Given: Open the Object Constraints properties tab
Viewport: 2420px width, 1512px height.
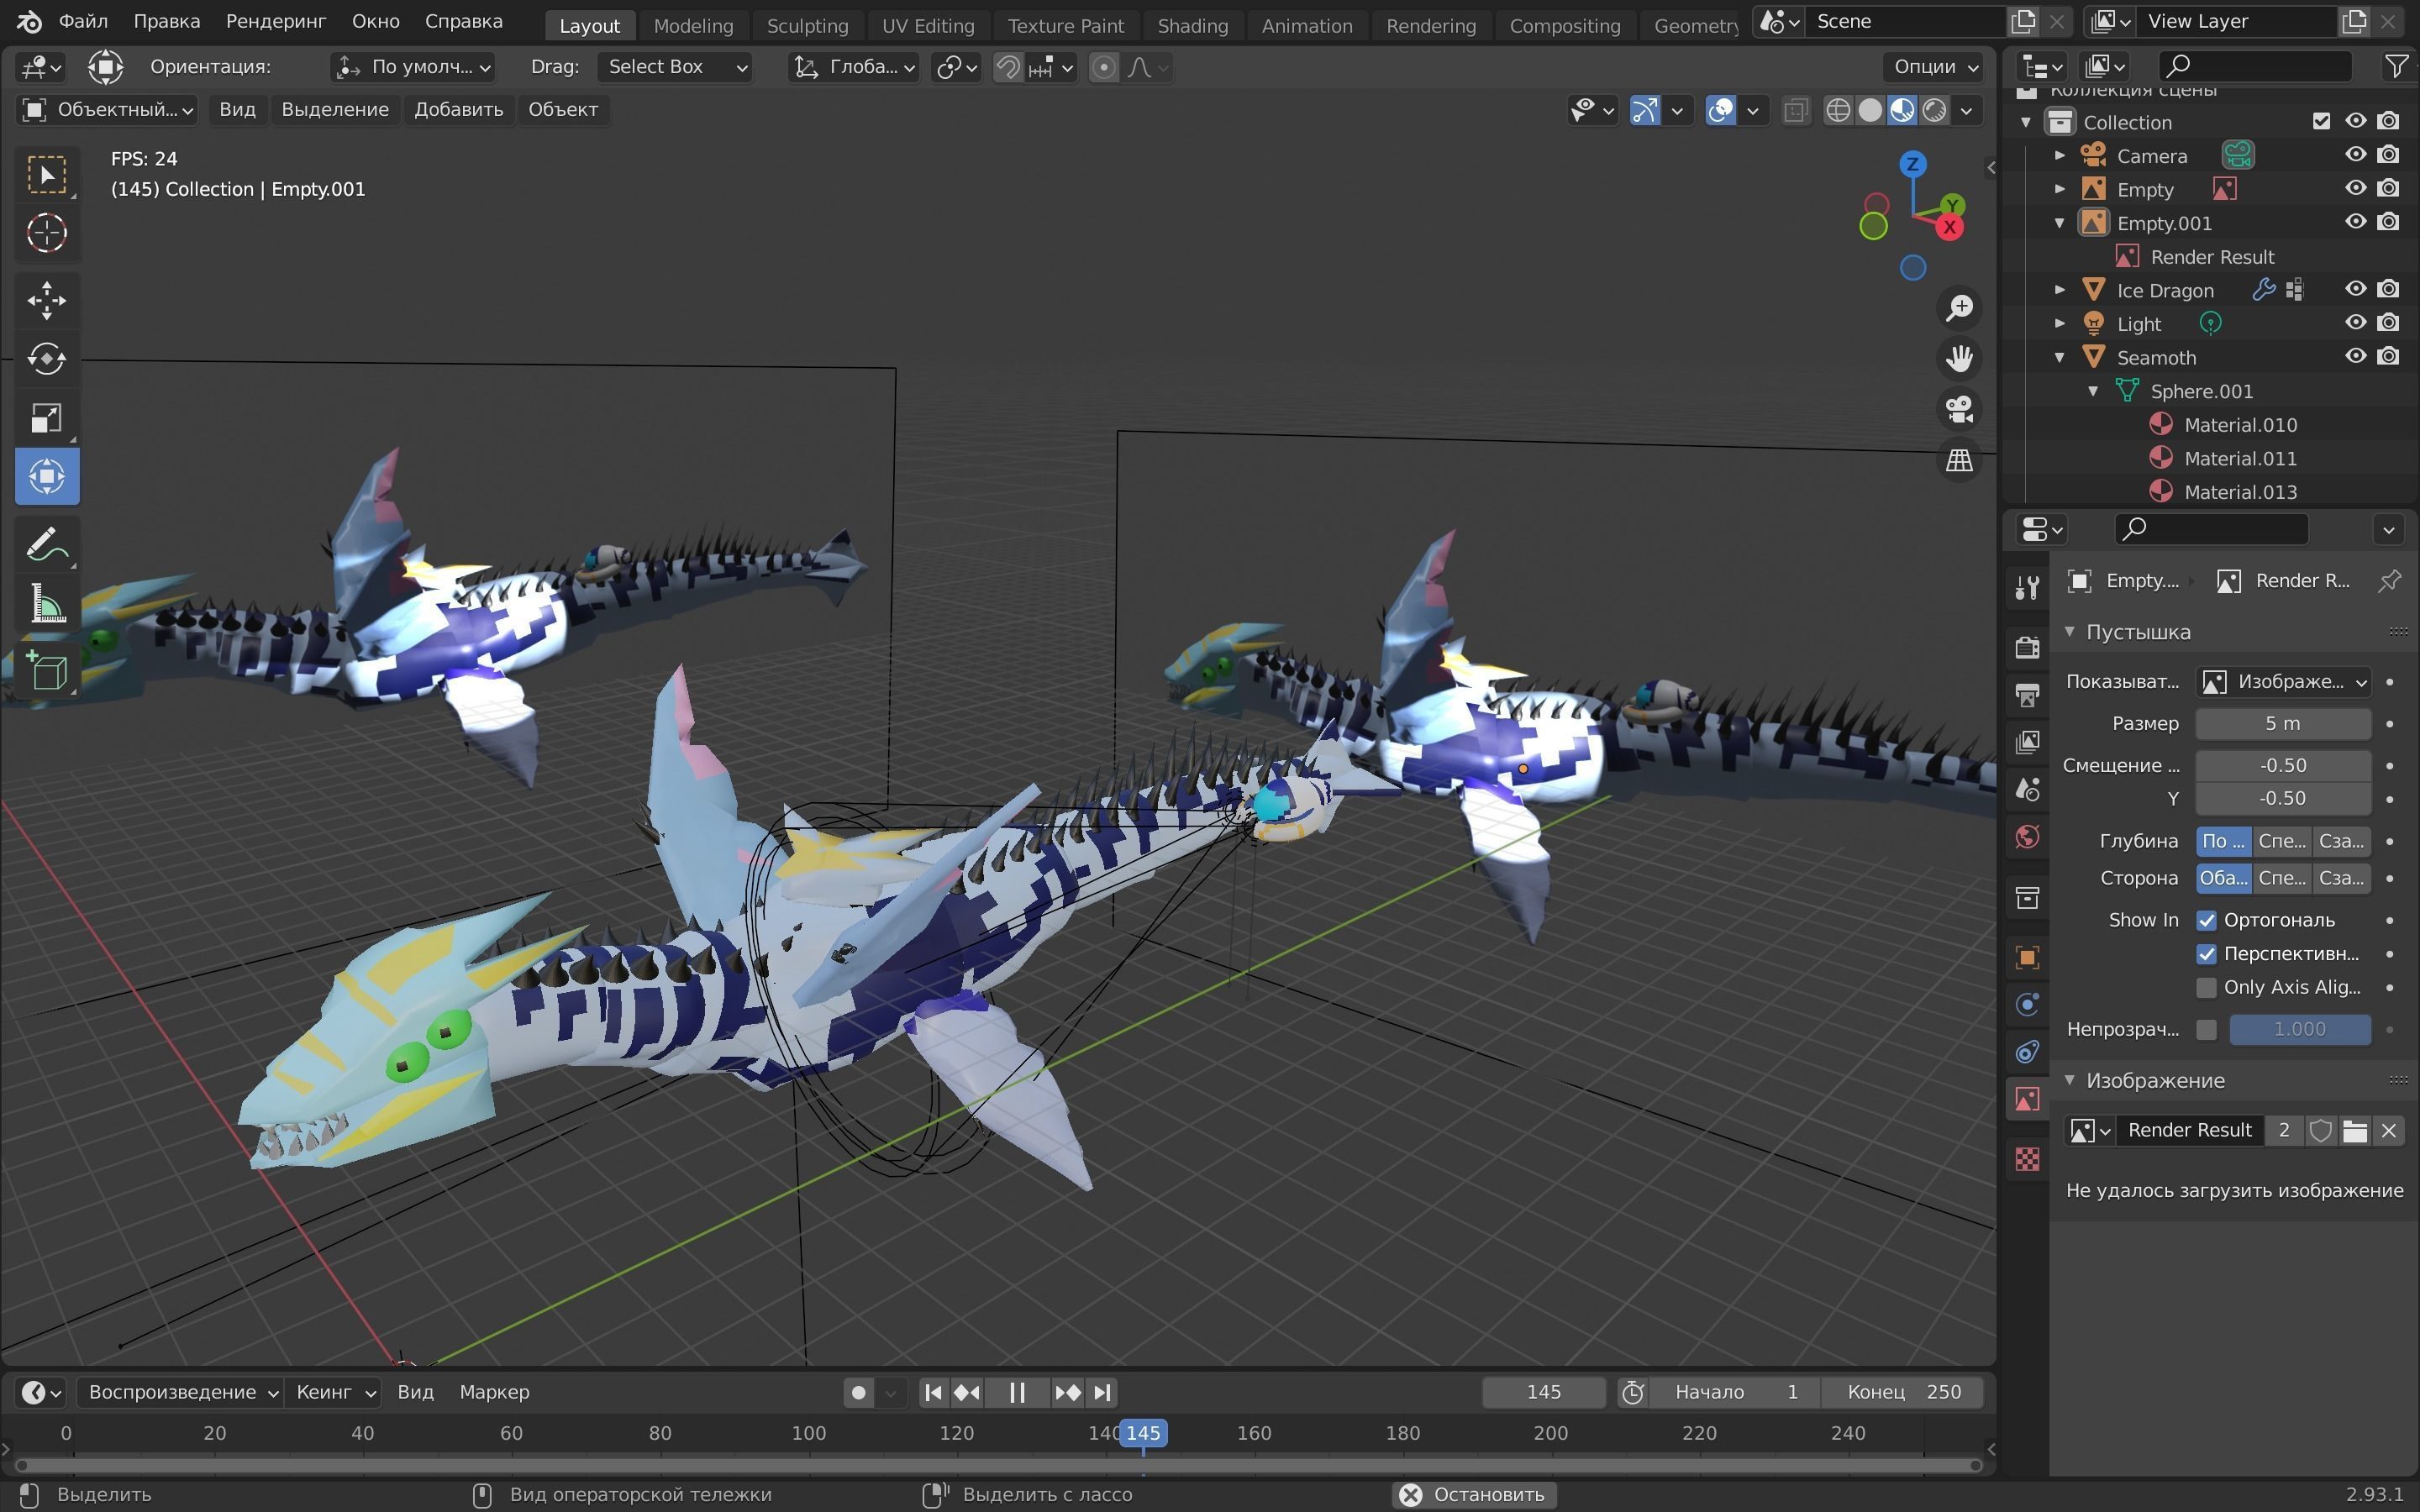Looking at the screenshot, I should pyautogui.click(x=2027, y=1052).
